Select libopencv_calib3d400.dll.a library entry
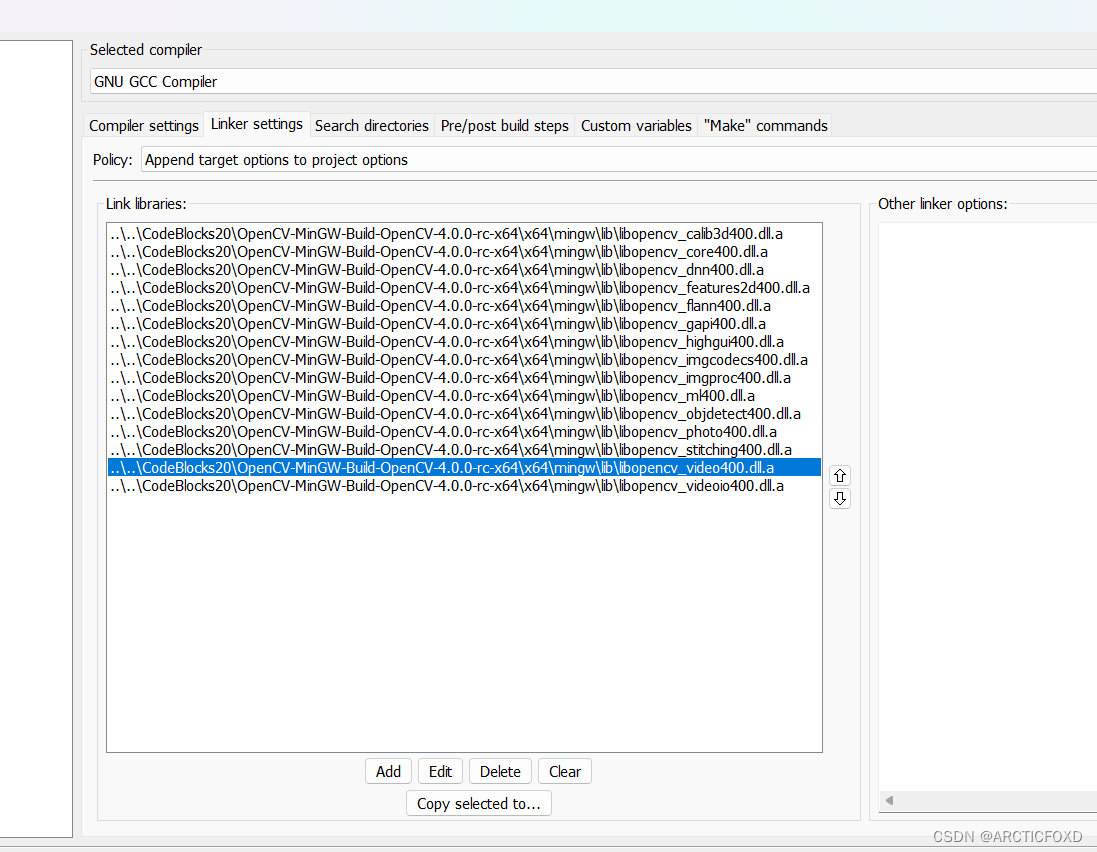Screen dimensions: 1097x852 pyautogui.click(x=464, y=234)
